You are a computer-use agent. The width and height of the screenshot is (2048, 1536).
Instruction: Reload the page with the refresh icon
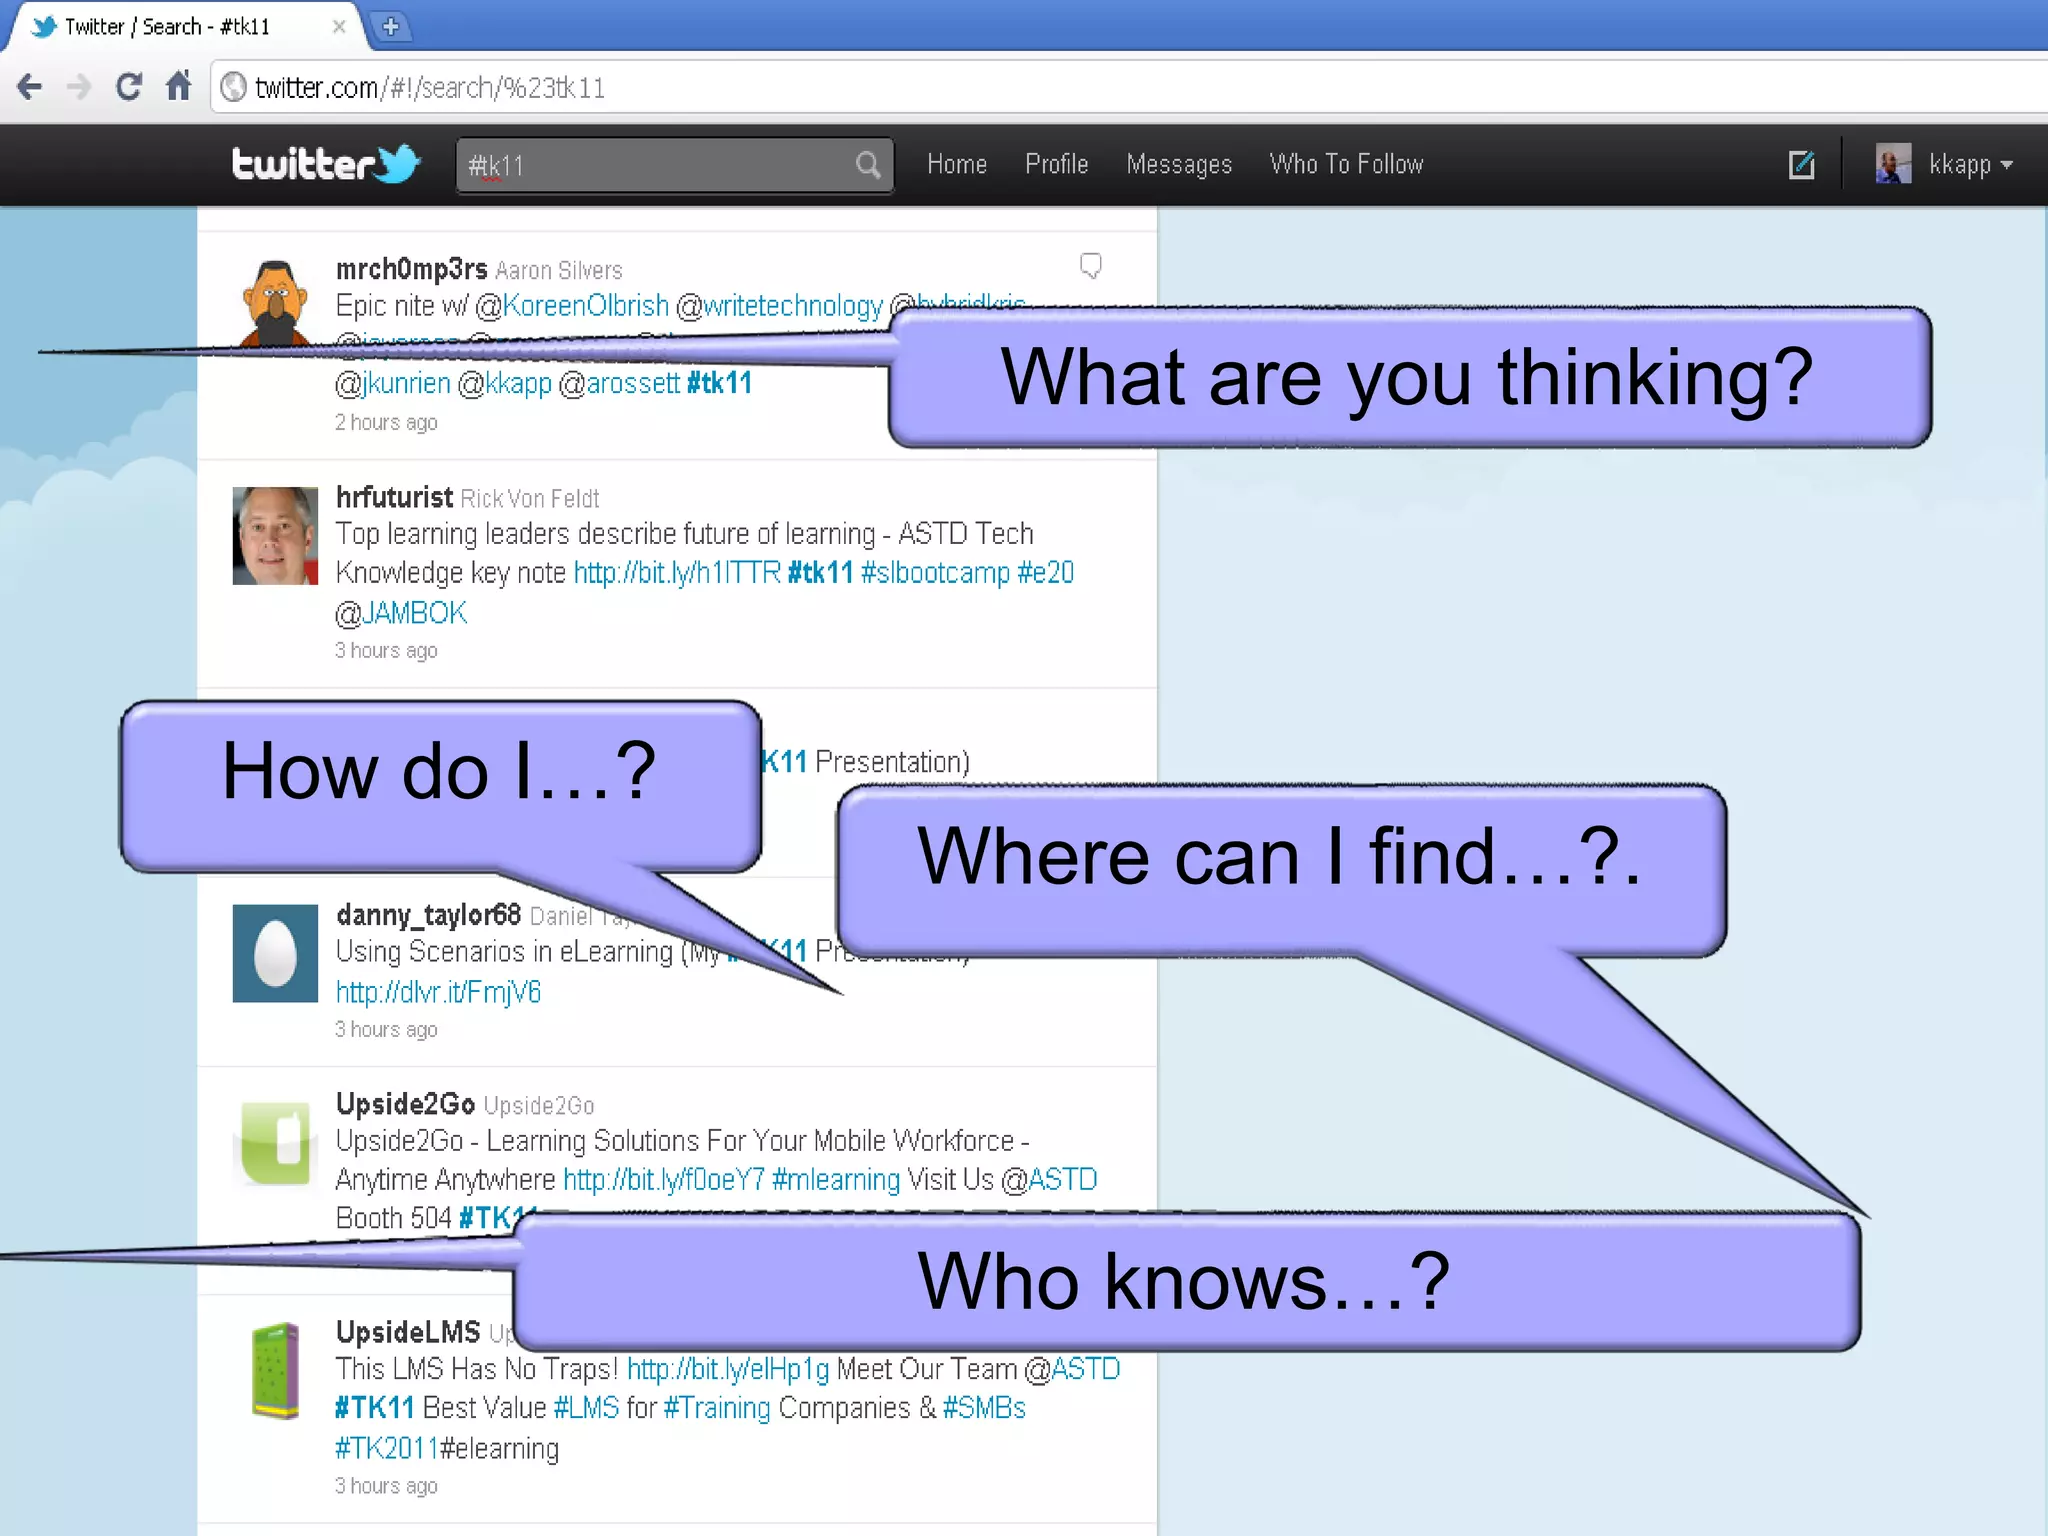(128, 87)
